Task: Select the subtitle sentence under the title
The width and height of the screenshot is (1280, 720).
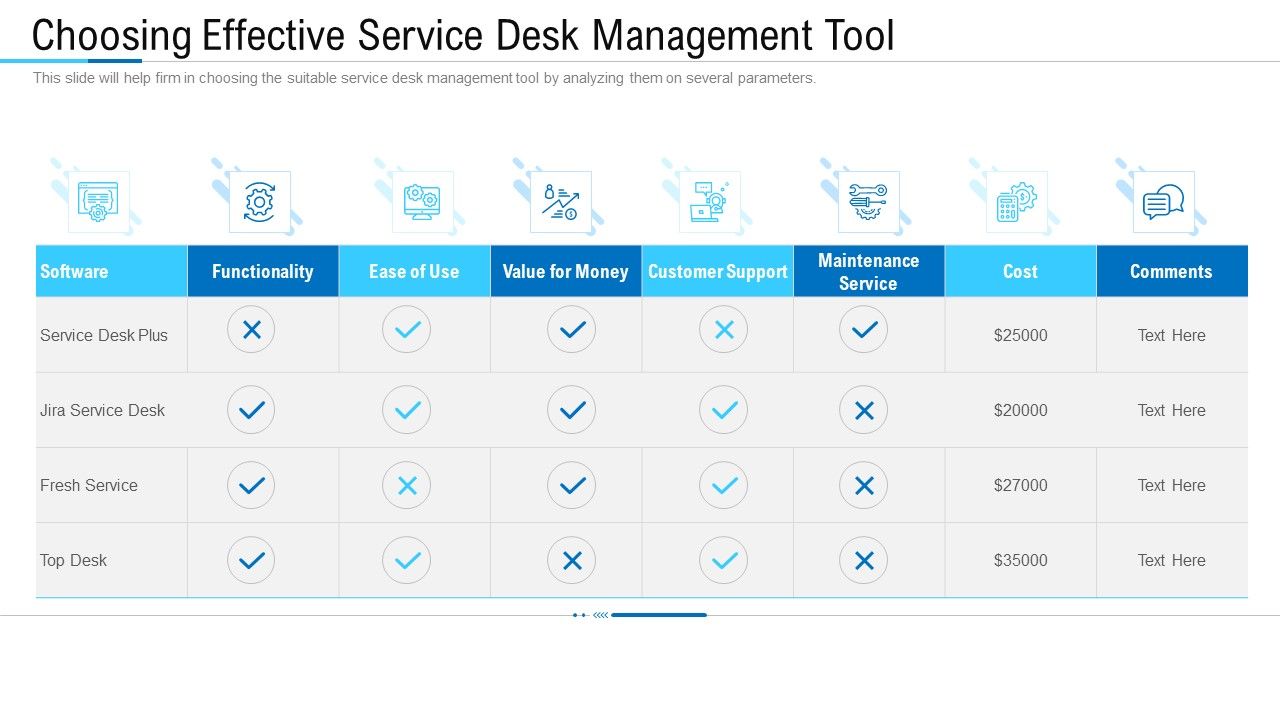Action: tap(425, 78)
